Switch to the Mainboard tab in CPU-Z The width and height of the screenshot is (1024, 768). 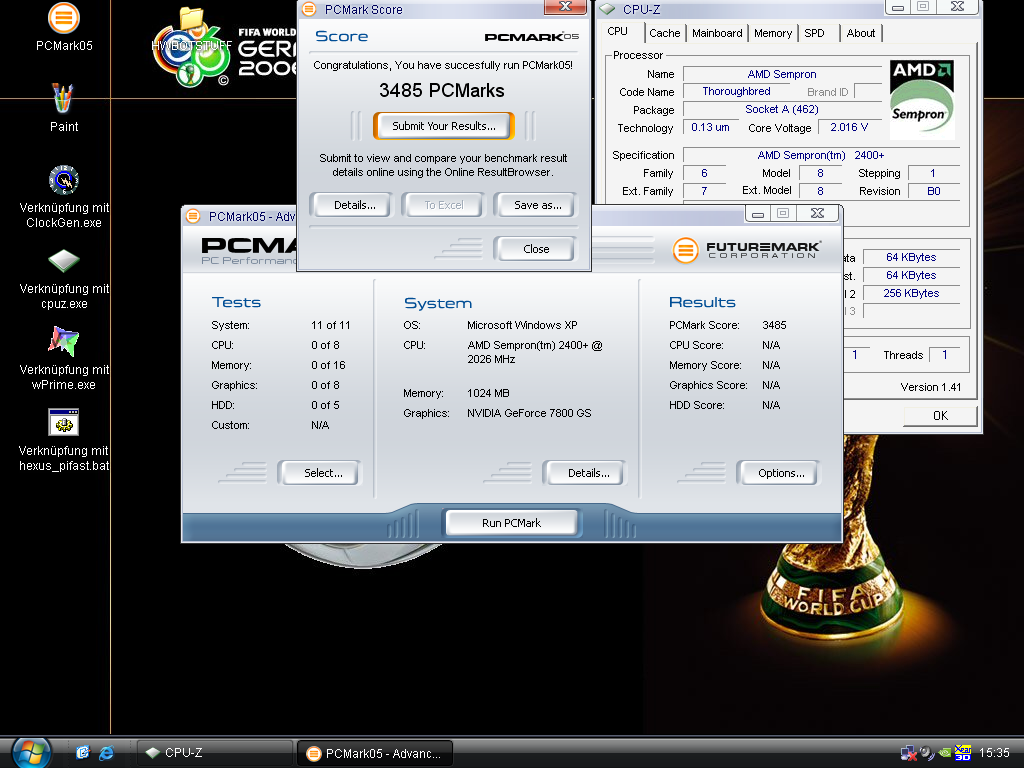point(717,33)
